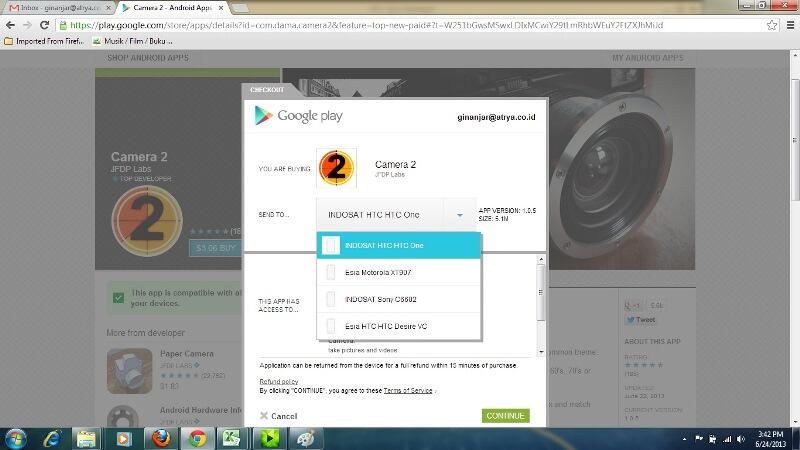The image size is (800, 450).
Task: Open the Windows Start button
Action: [16, 439]
